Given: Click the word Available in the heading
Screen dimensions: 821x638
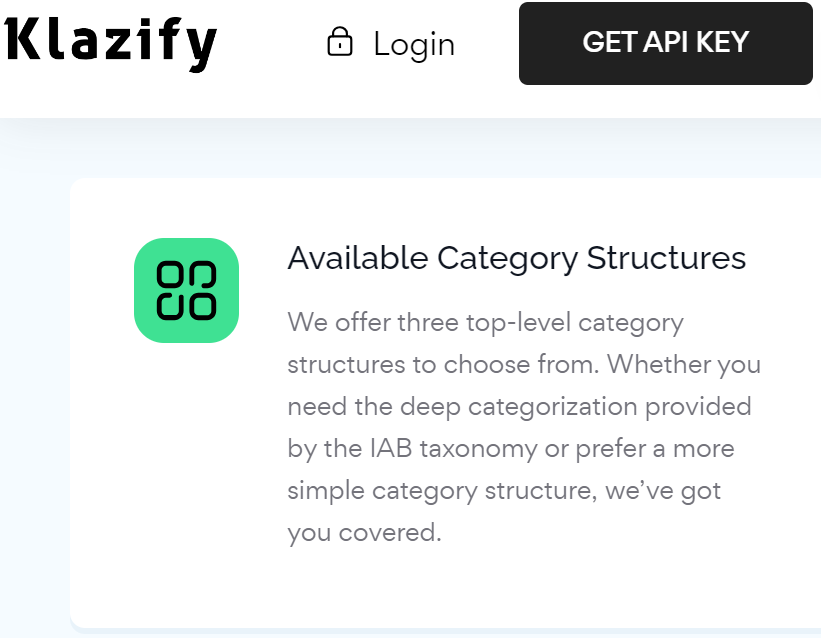Looking at the screenshot, I should tap(358, 258).
